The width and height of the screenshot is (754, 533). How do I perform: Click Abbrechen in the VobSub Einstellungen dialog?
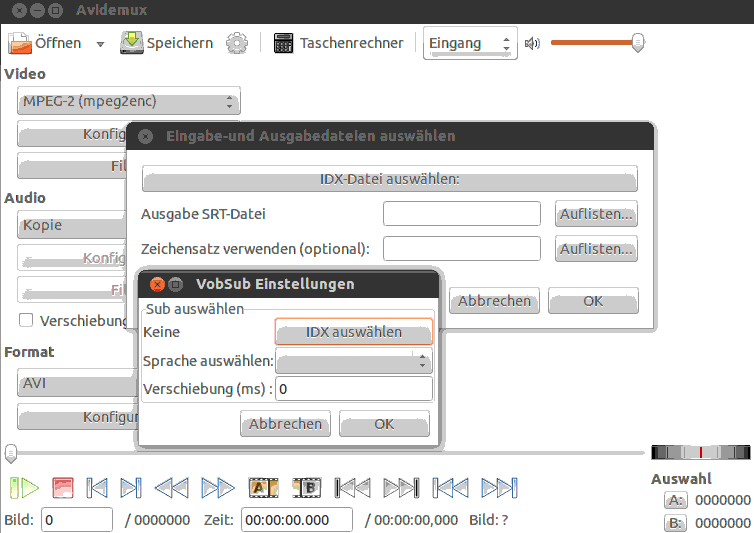pos(286,424)
